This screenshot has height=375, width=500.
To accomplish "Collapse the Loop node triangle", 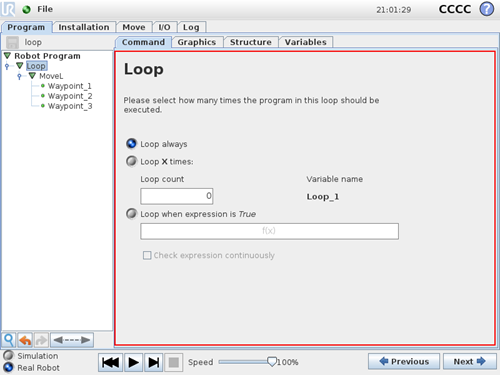I will click(20, 66).
